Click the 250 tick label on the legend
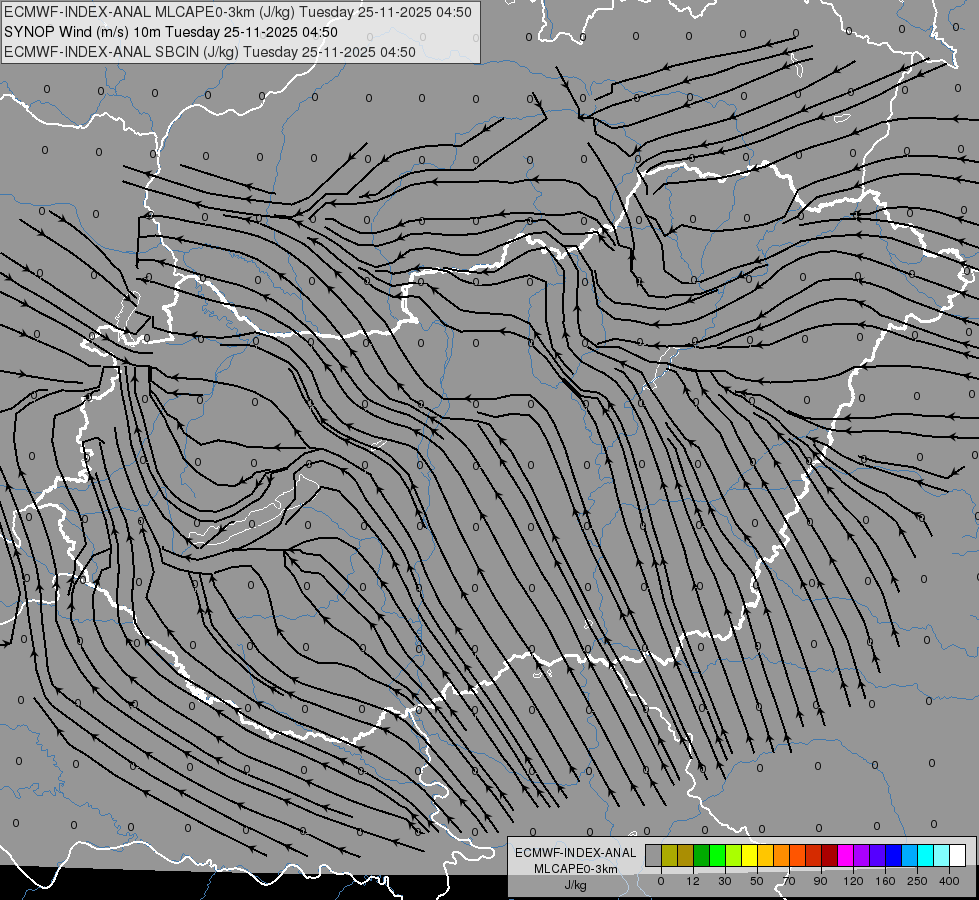Image resolution: width=979 pixels, height=900 pixels. pyautogui.click(x=917, y=881)
